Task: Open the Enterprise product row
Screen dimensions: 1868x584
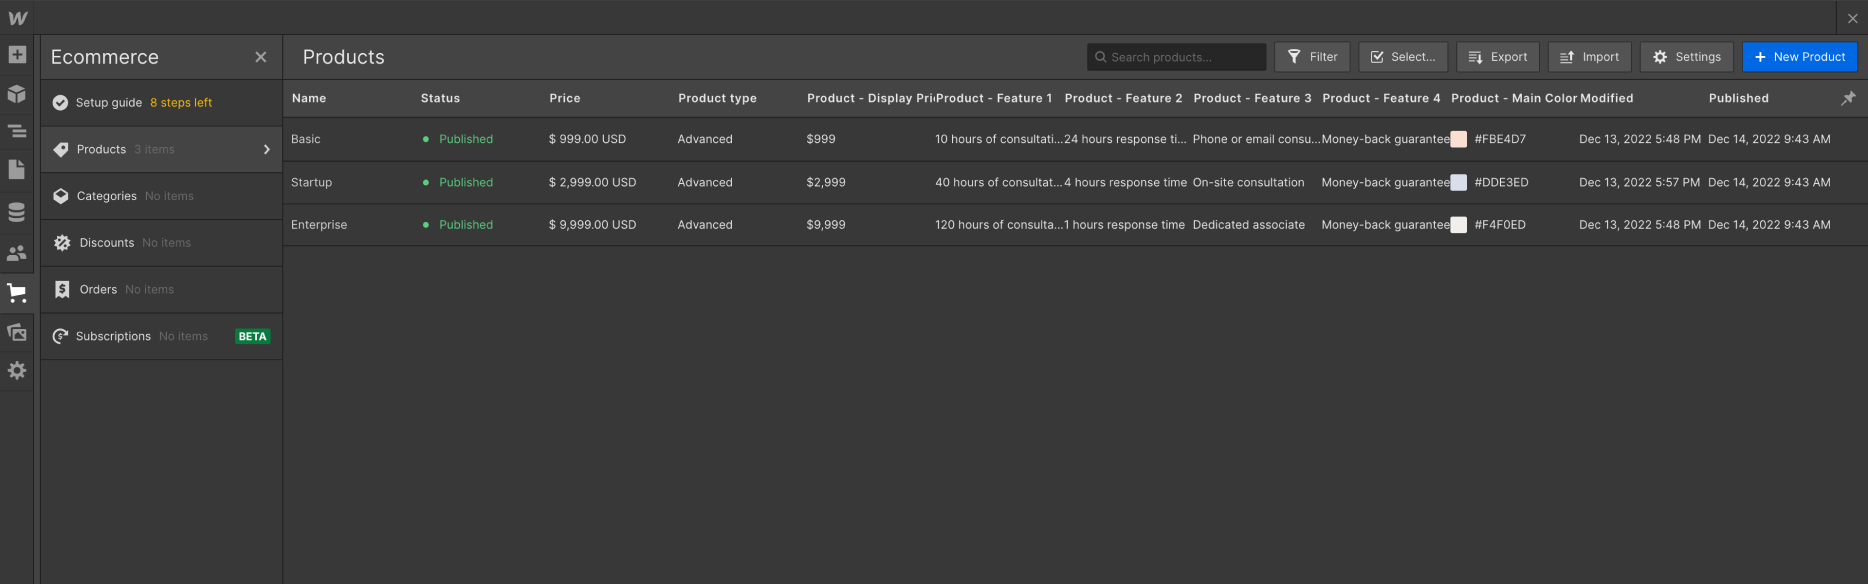Action: (1075, 225)
